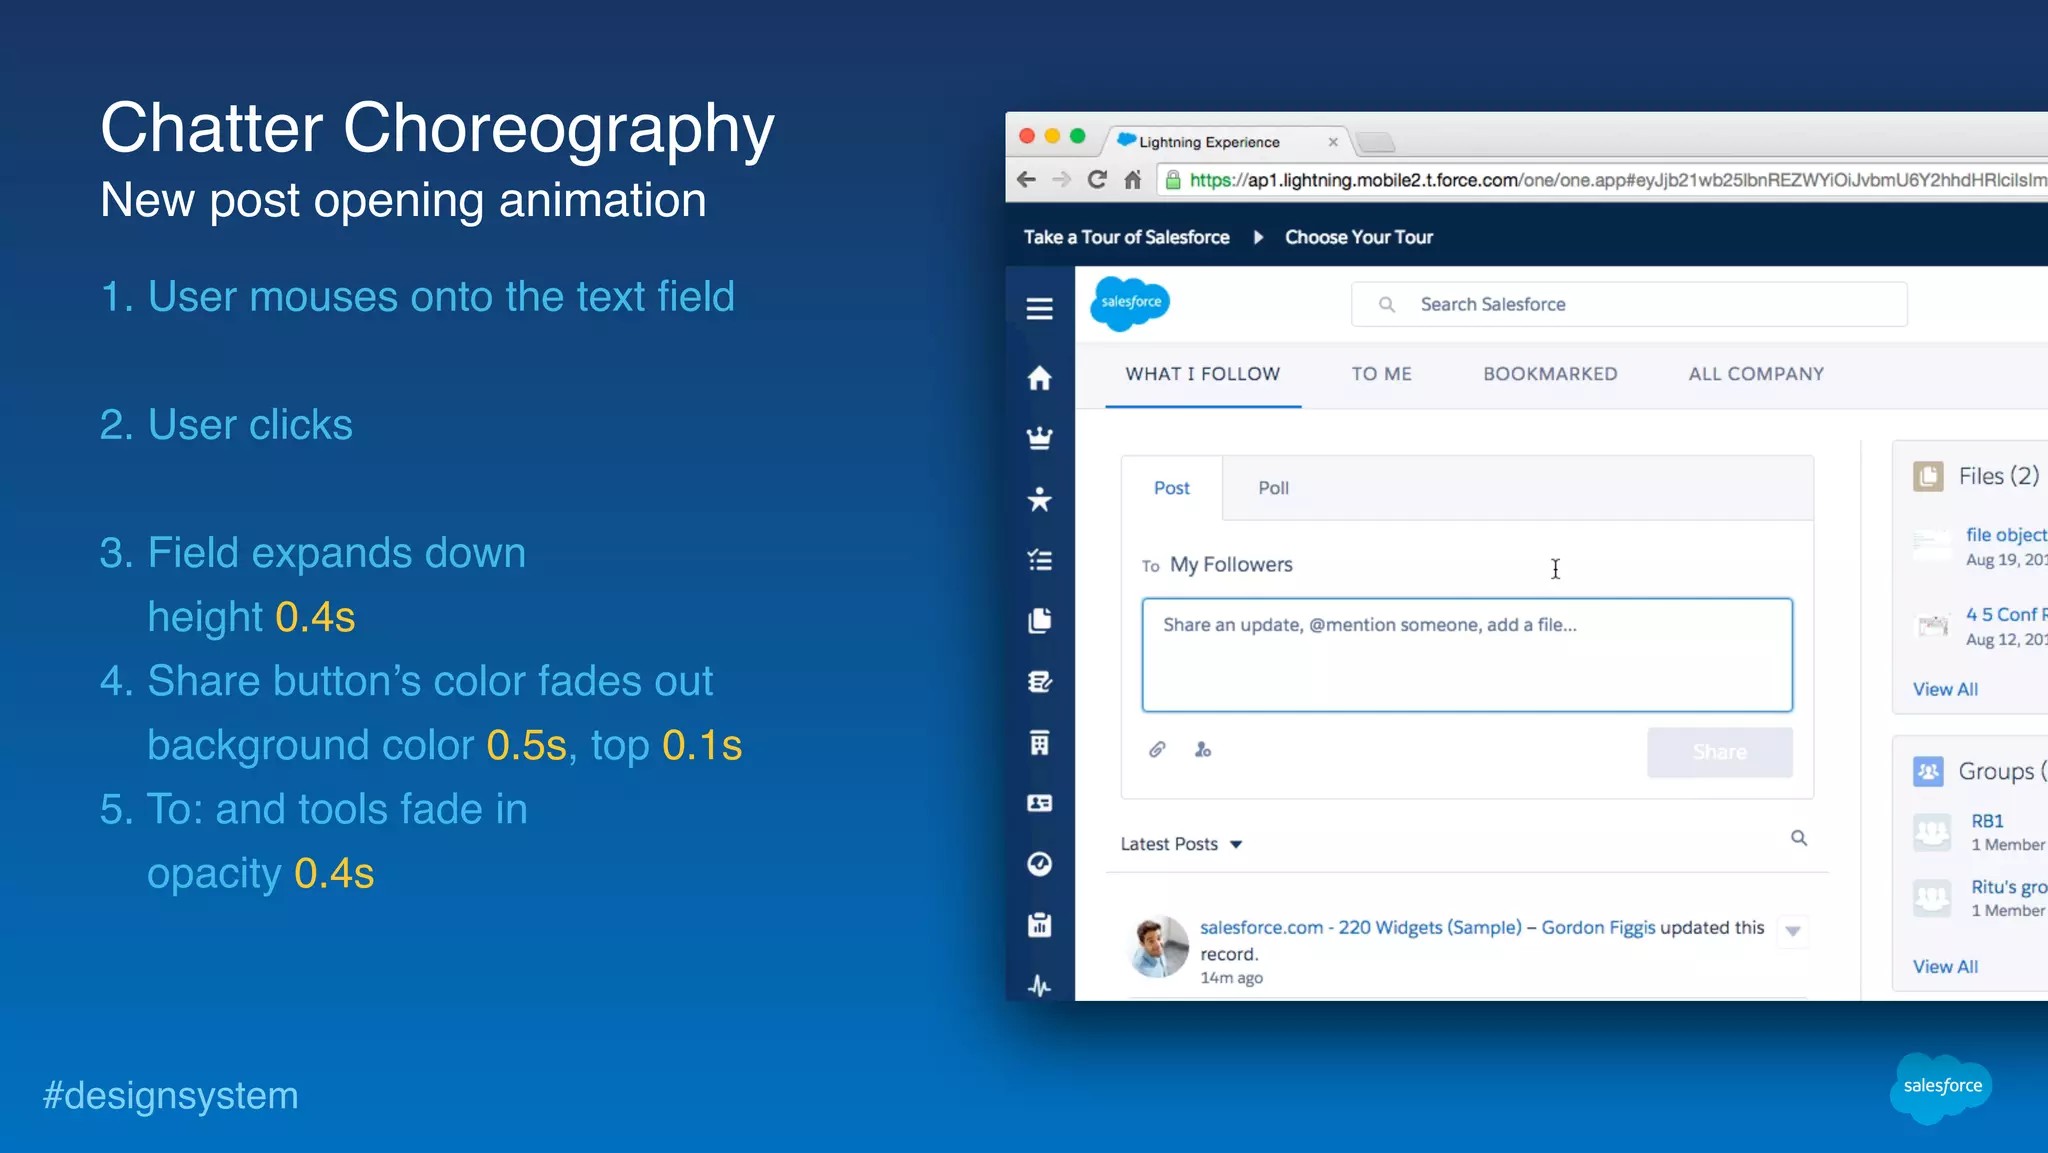Click Ritu's group avatar
Image resolution: width=2048 pixels, height=1153 pixels.
click(x=1932, y=897)
